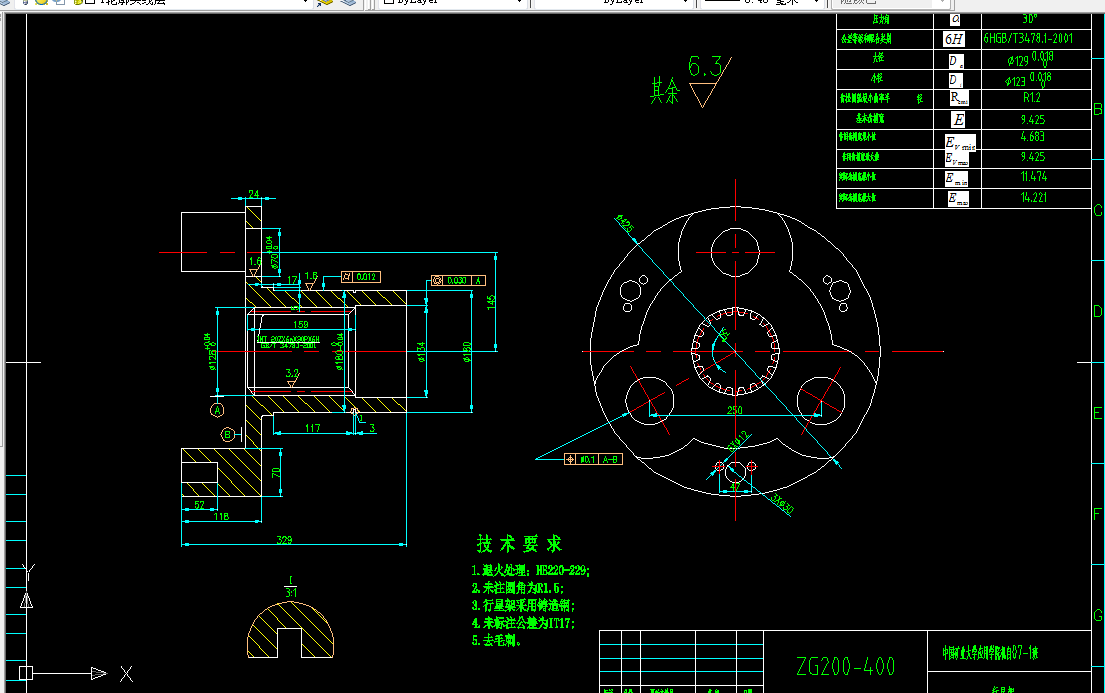Select the ø129 value in the table
This screenshot has height=693, width=1105.
(1030, 59)
